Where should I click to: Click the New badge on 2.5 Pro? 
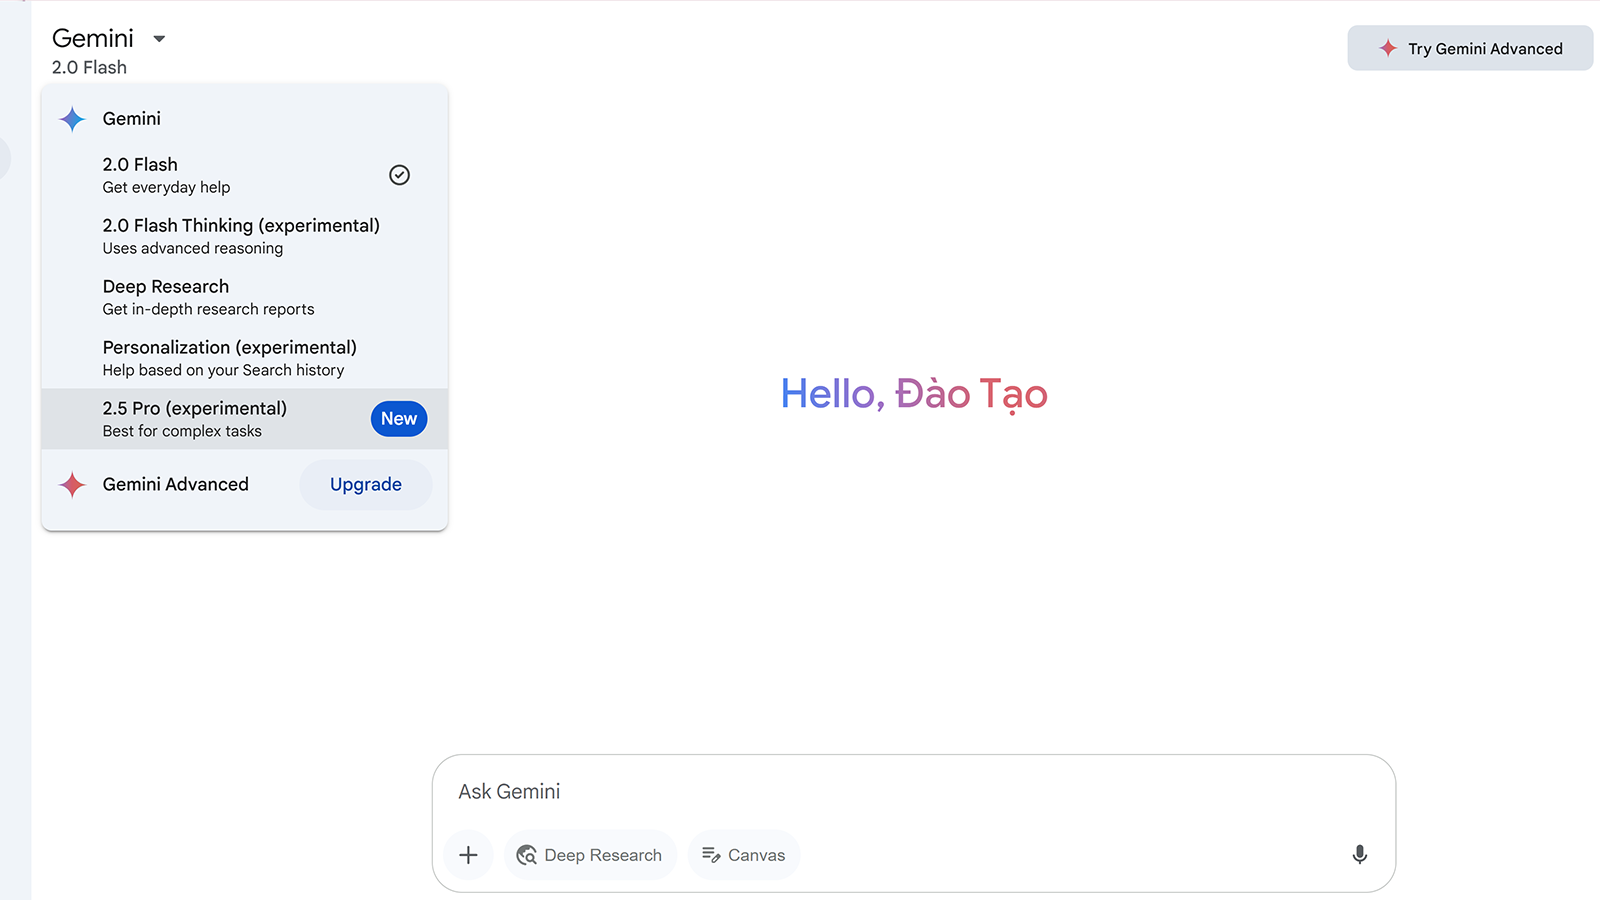(399, 419)
